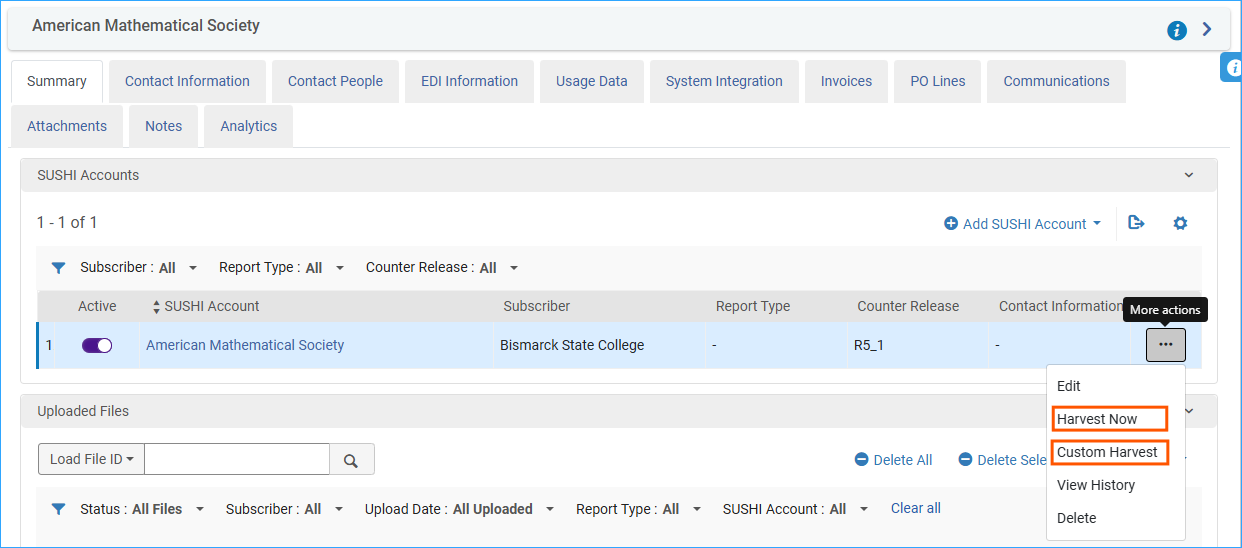Click the Subscriber column header
The height and width of the screenshot is (548, 1242).
tap(537, 306)
